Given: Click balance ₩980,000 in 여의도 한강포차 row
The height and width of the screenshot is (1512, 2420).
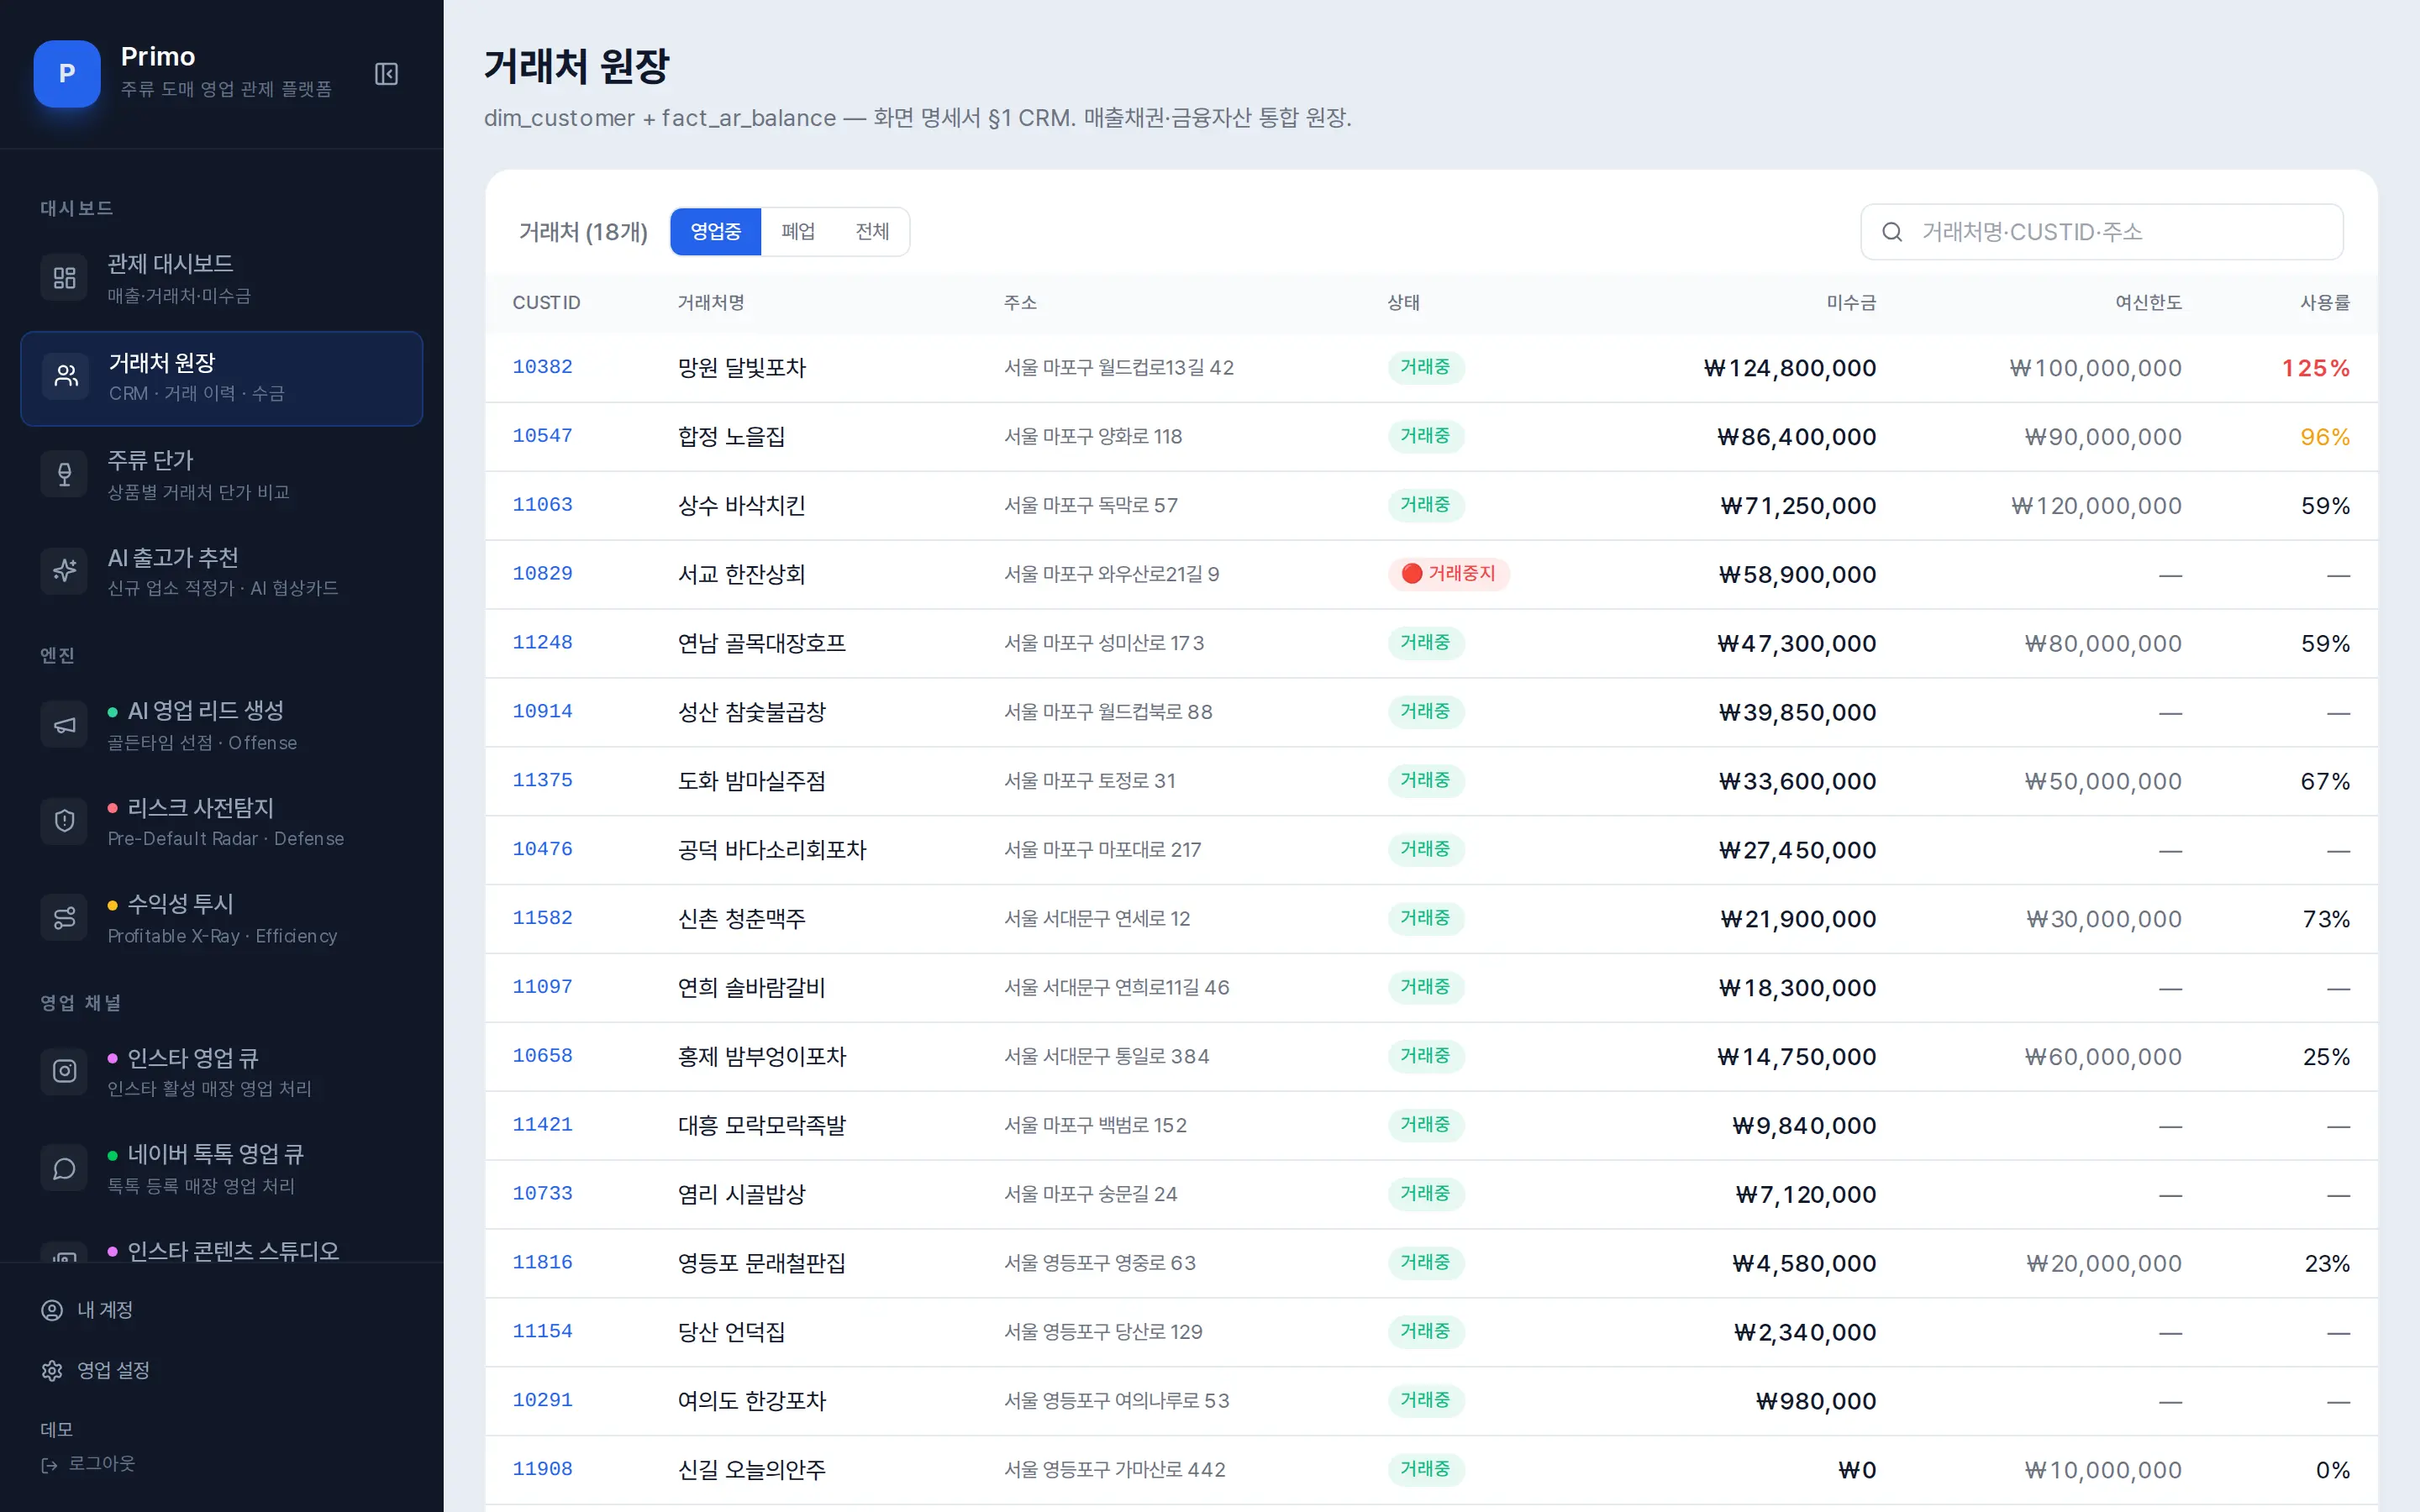Looking at the screenshot, I should pos(1815,1401).
